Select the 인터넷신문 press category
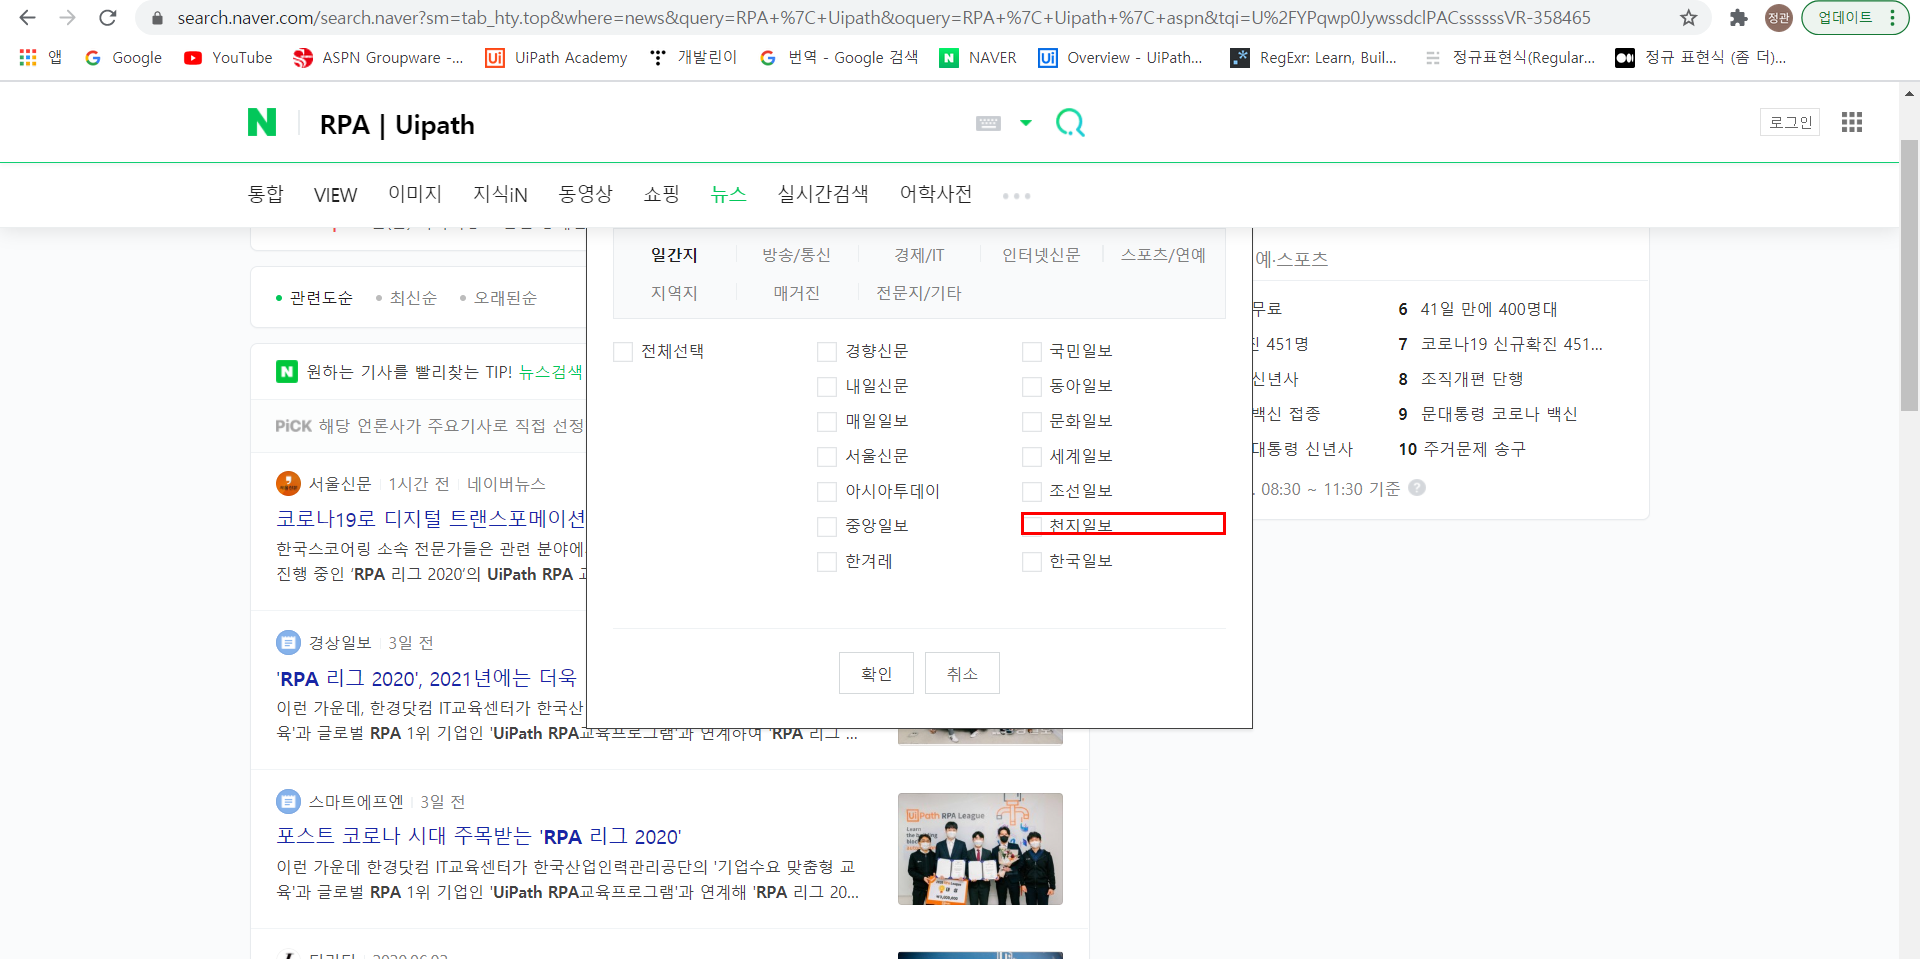The image size is (1920, 959). tap(1041, 255)
